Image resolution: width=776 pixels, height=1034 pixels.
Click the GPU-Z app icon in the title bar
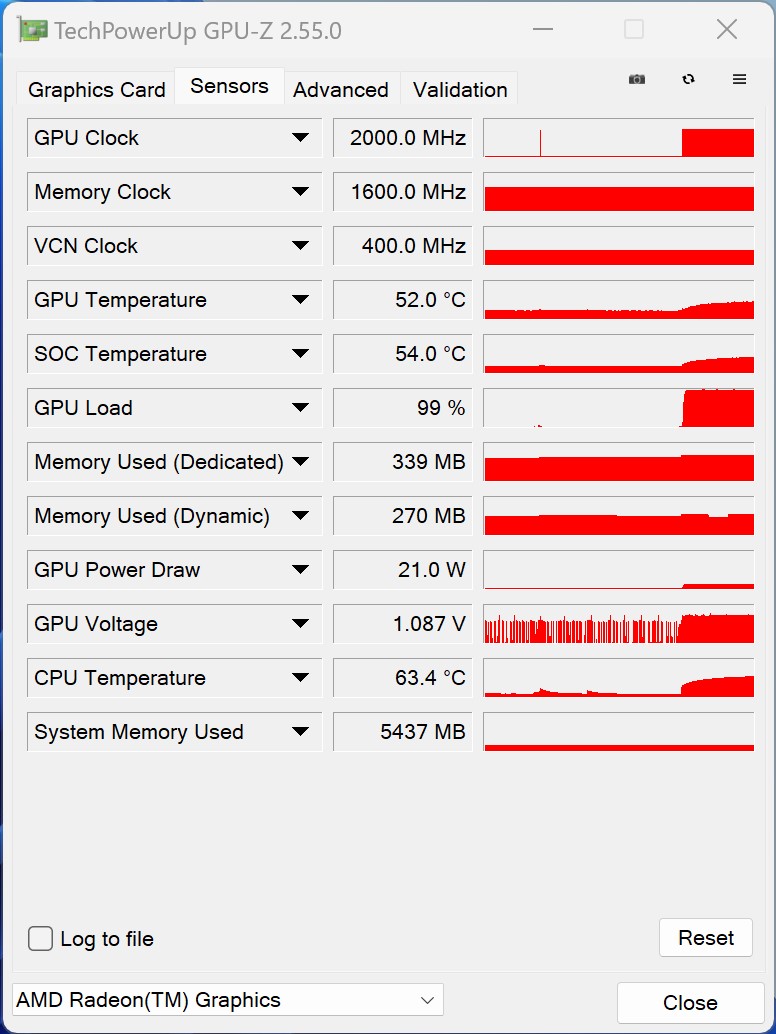coord(32,30)
